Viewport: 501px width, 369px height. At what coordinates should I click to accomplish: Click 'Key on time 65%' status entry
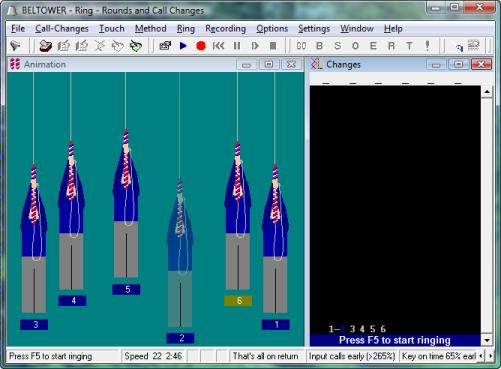pos(438,356)
